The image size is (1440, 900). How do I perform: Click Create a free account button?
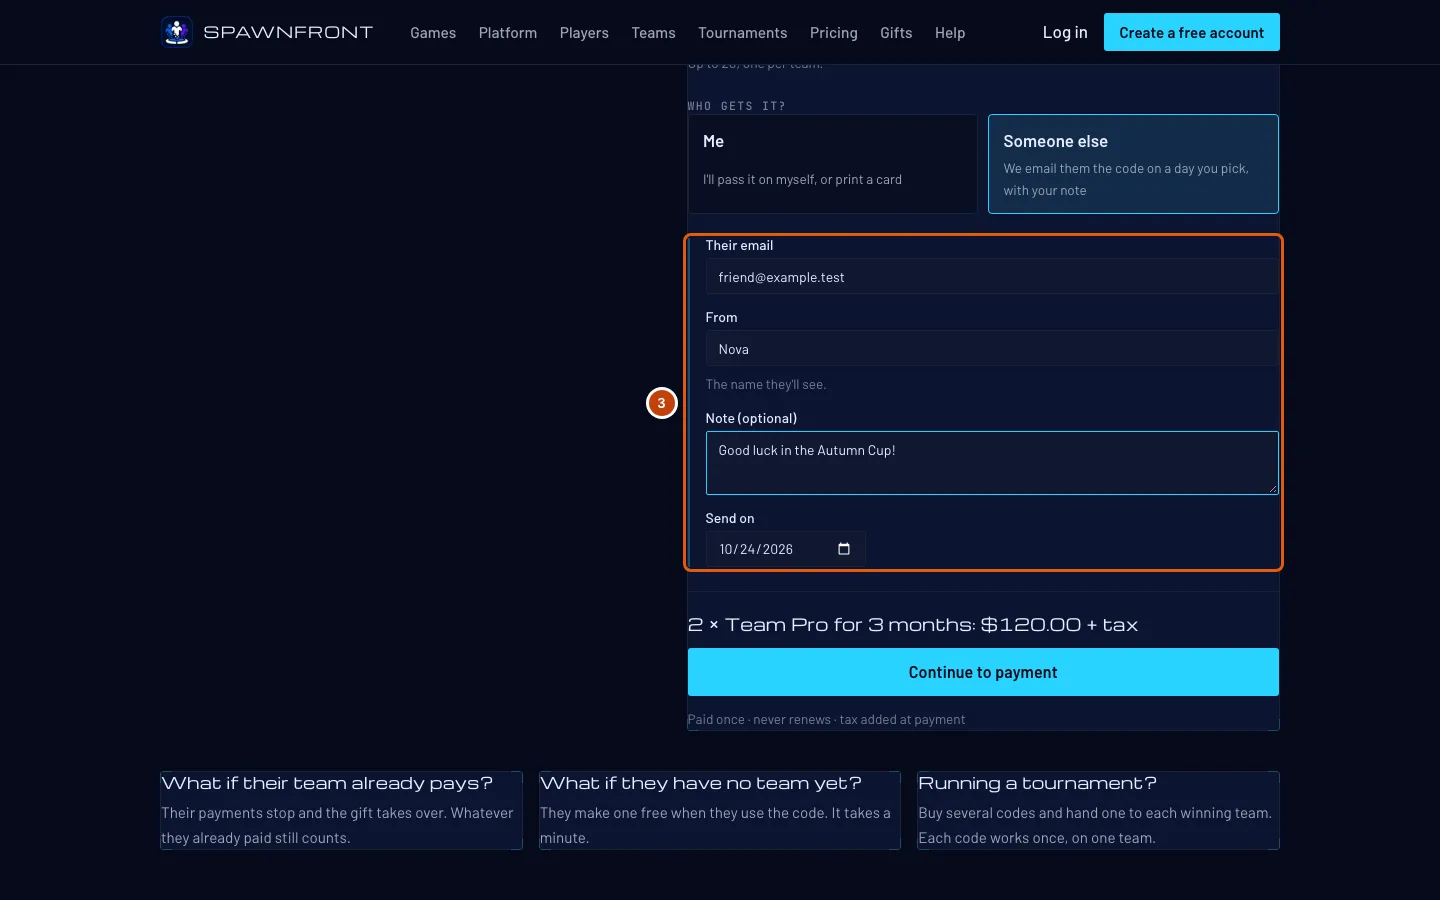tap(1192, 32)
